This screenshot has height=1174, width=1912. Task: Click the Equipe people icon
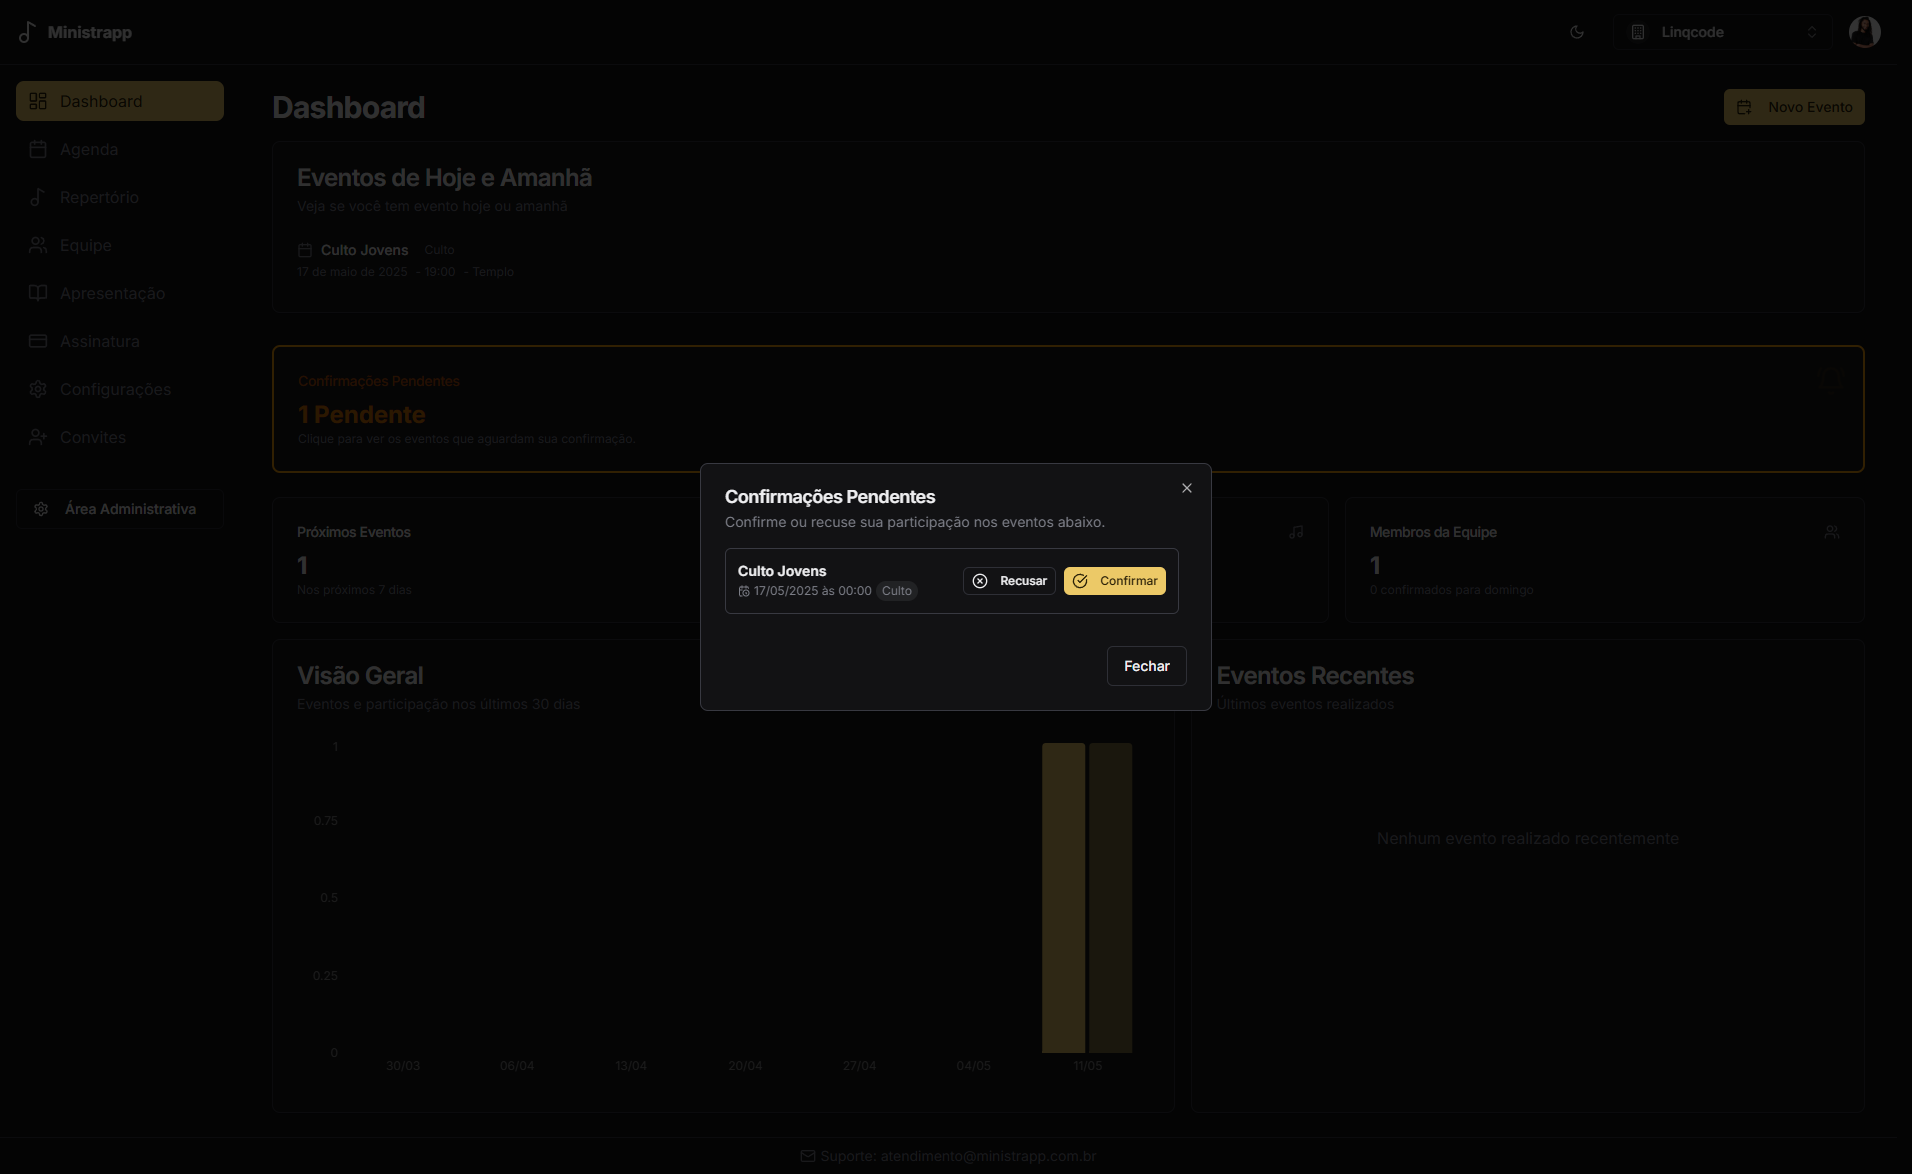38,245
